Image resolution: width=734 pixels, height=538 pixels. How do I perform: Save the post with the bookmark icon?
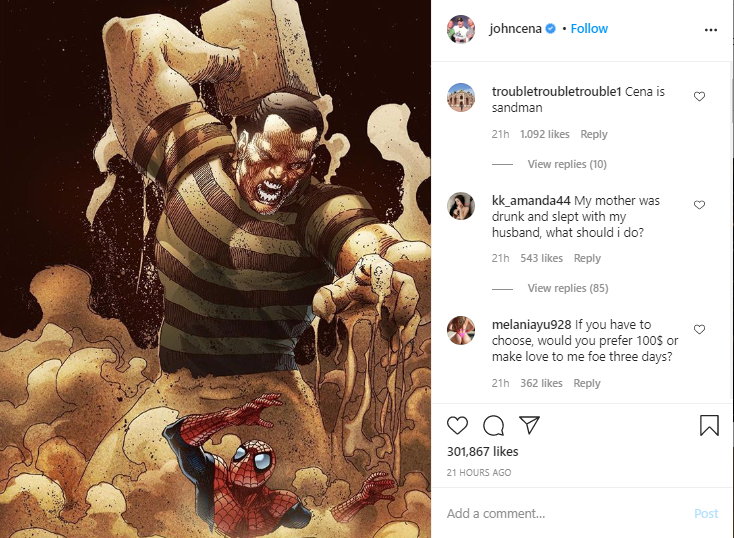[x=709, y=425]
